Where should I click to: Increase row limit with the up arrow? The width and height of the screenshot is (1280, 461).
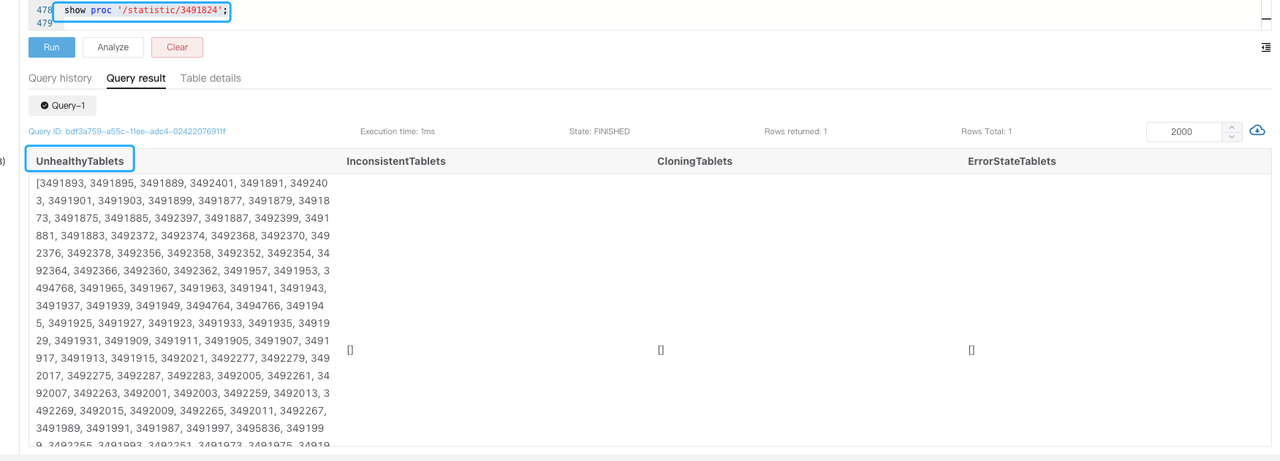pos(1232,127)
